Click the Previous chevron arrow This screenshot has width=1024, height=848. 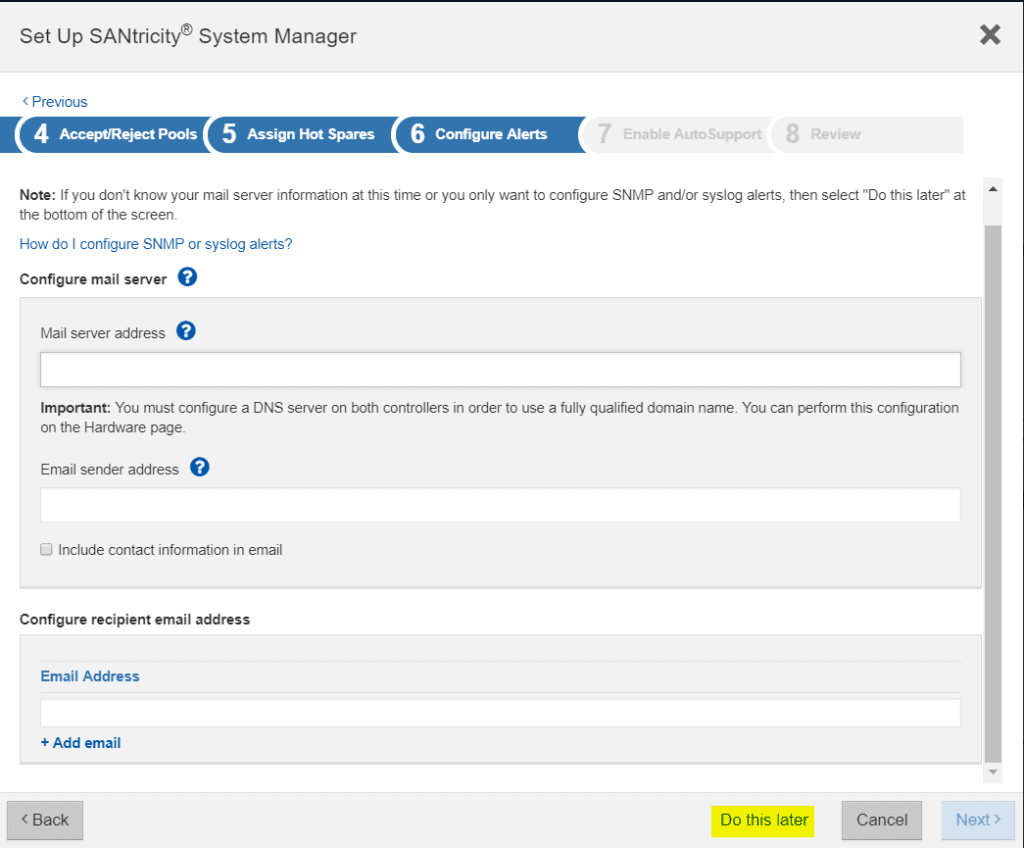26,101
